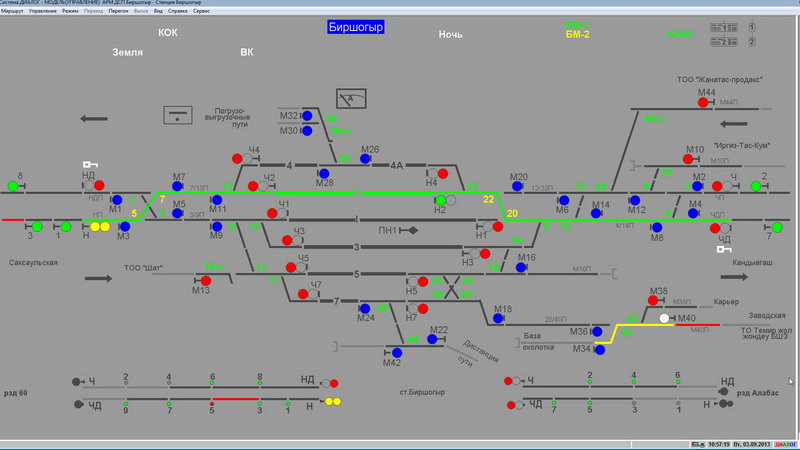
Task: Select blue shunting signal М7
Action: pyautogui.click(x=177, y=186)
